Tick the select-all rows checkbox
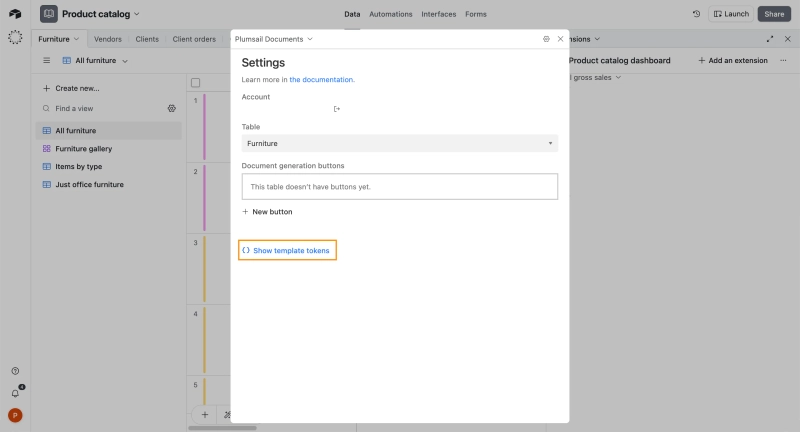Viewport: 800px width, 432px height. pos(195,83)
